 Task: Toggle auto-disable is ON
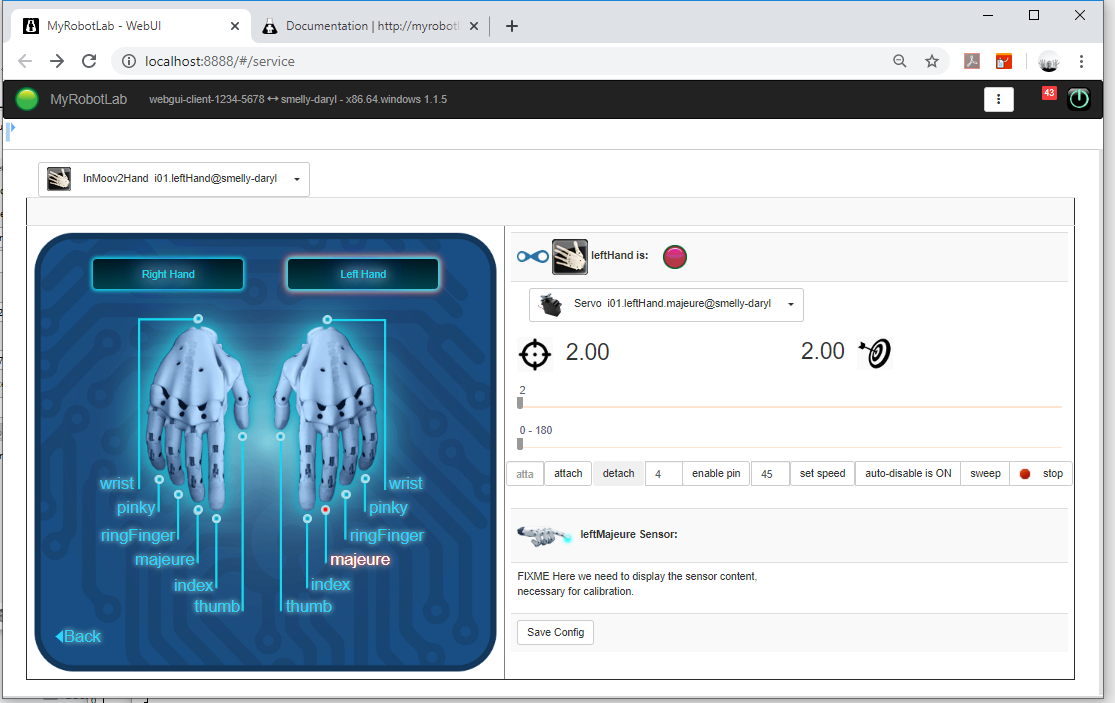click(x=908, y=473)
